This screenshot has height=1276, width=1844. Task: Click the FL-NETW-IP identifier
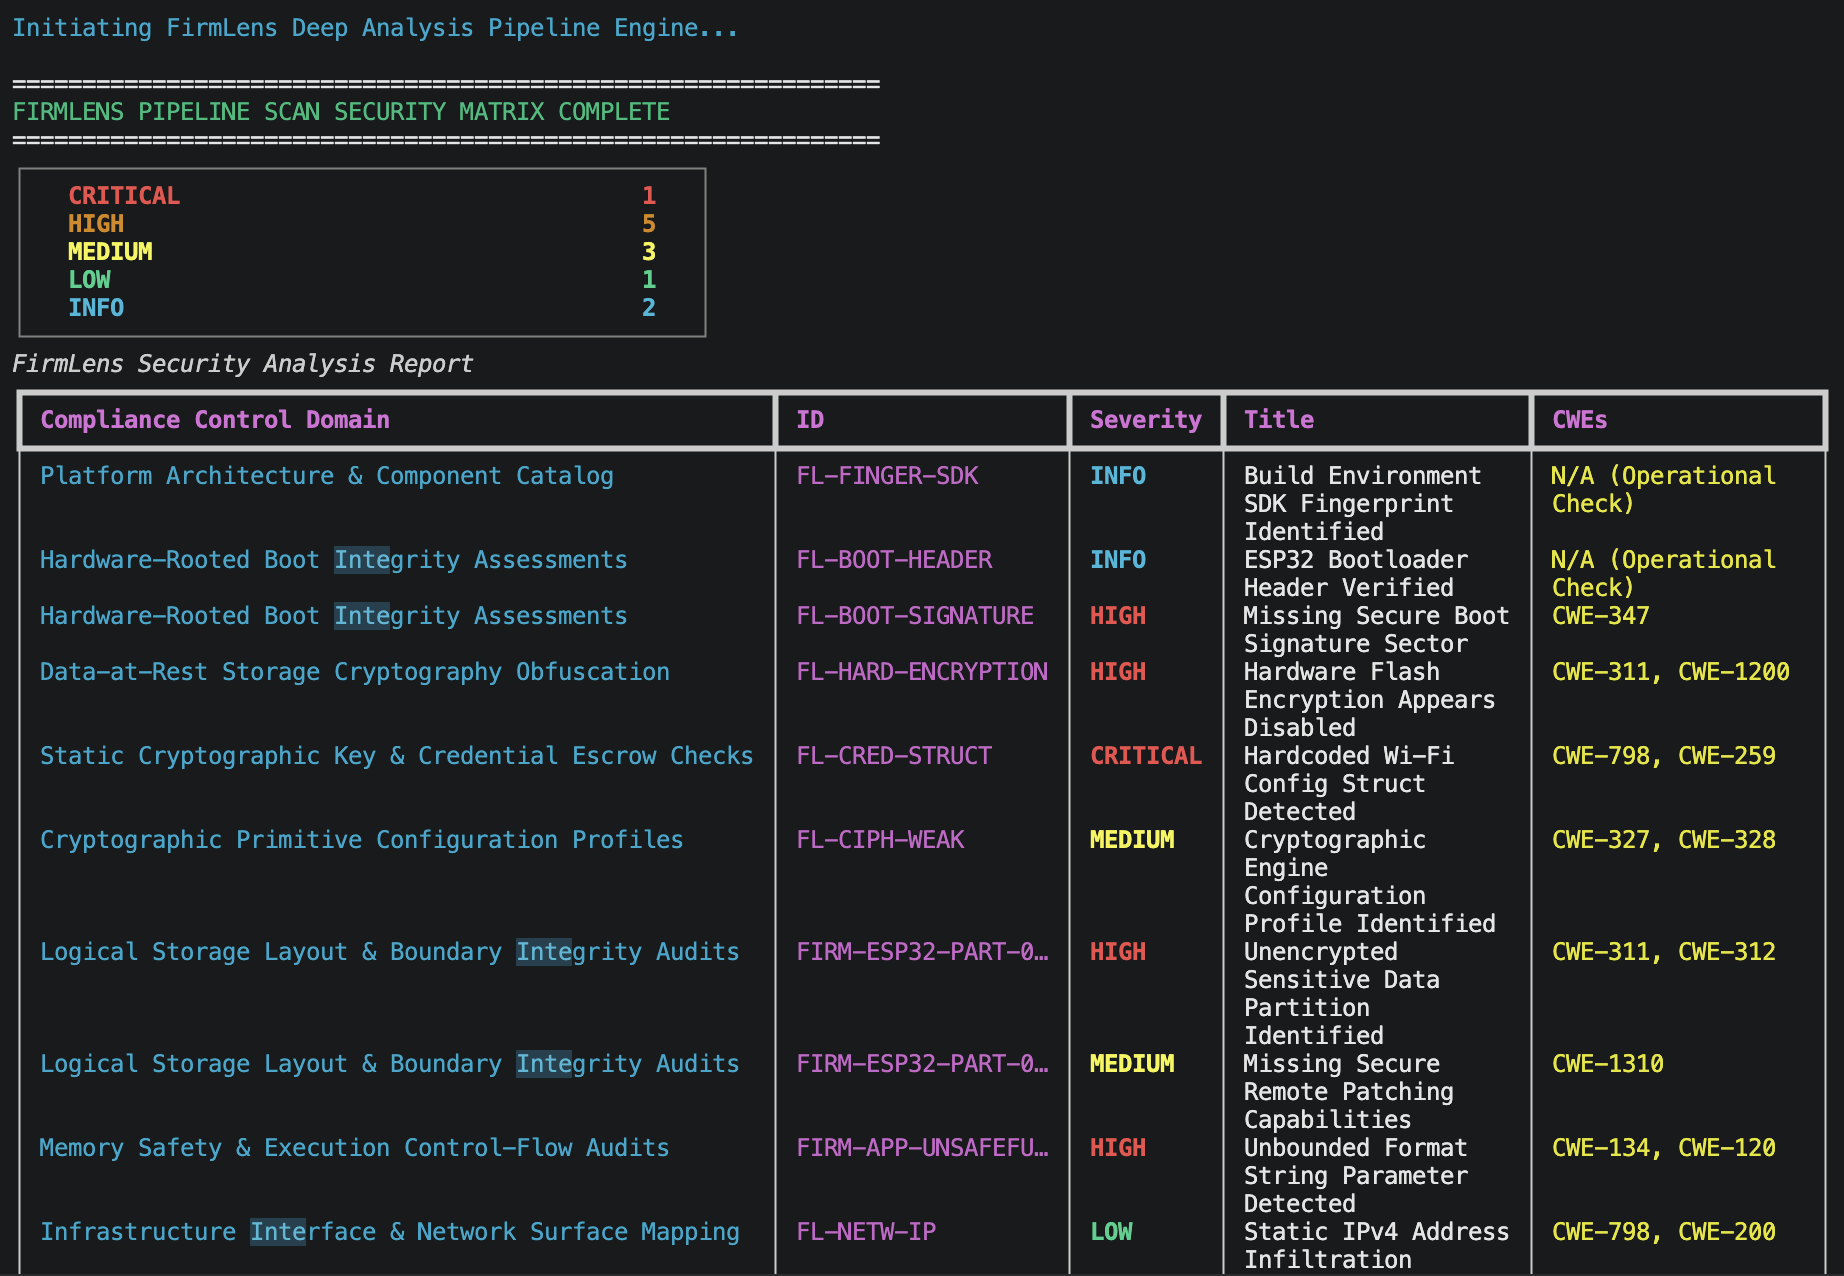[x=866, y=1232]
